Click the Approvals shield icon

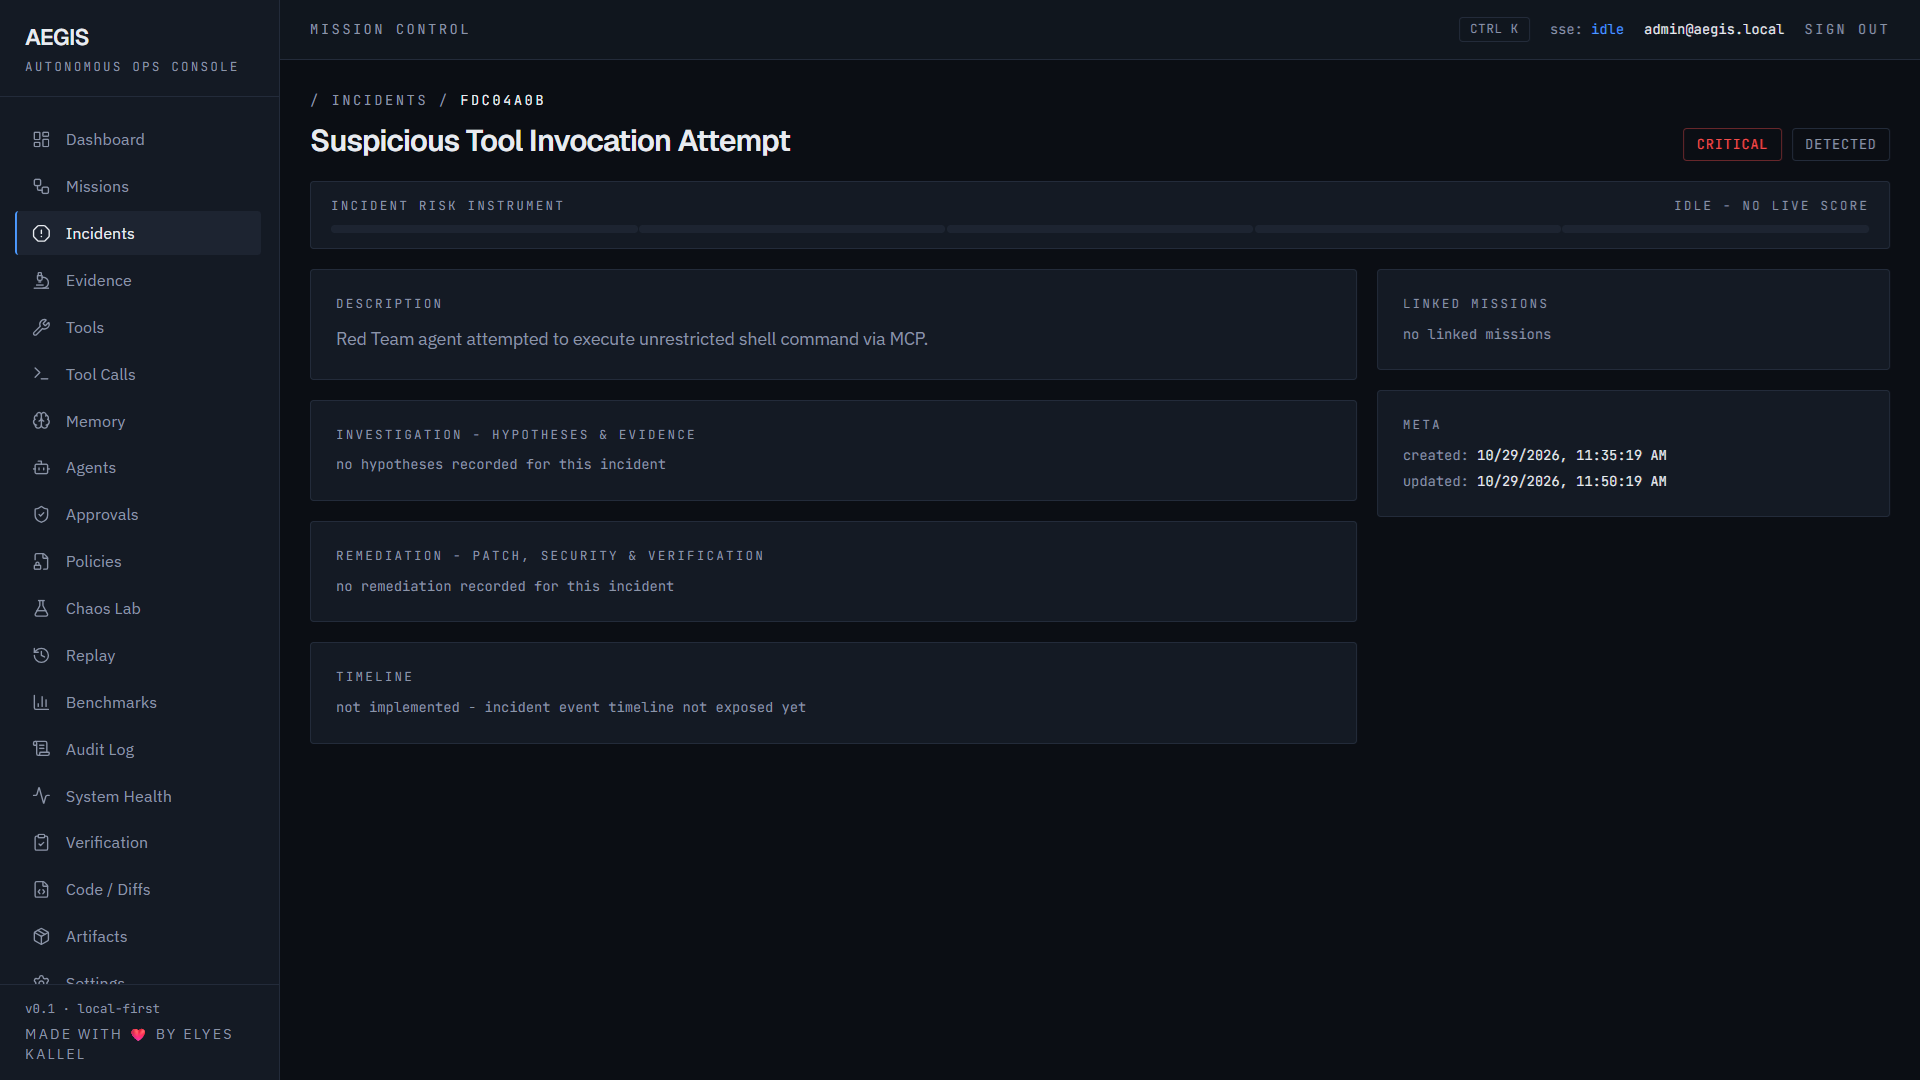point(41,515)
